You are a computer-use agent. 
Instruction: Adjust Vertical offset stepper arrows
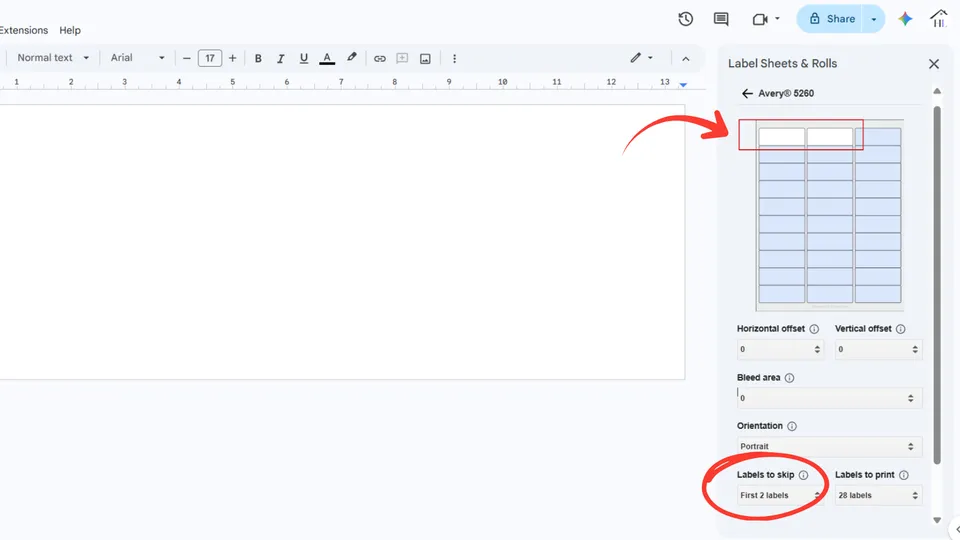pyautogui.click(x=915, y=349)
